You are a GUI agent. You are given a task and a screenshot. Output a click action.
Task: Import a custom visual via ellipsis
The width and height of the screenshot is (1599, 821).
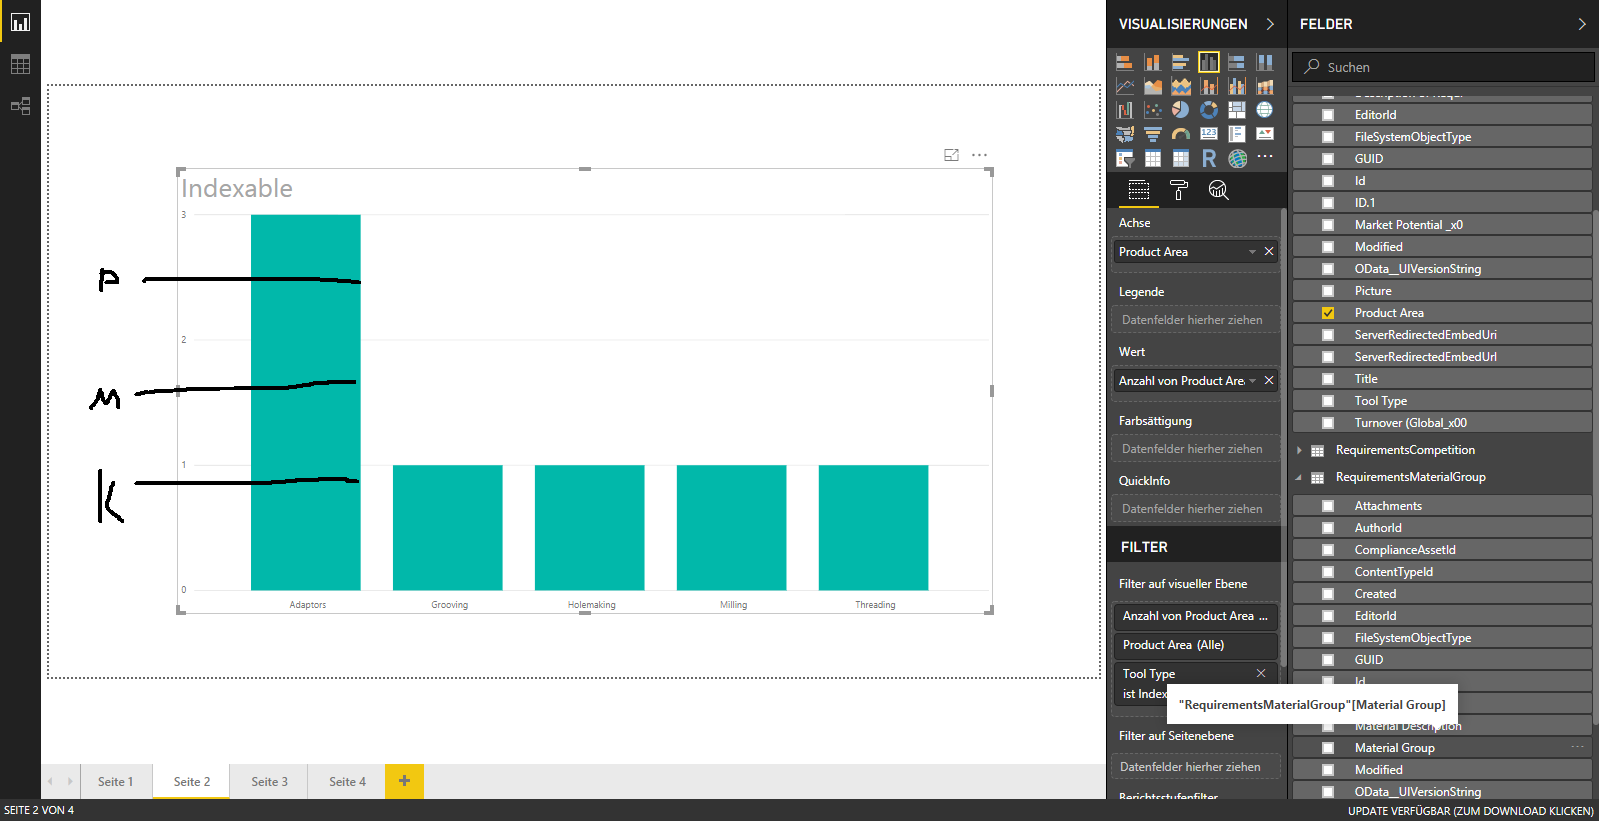1265,157
